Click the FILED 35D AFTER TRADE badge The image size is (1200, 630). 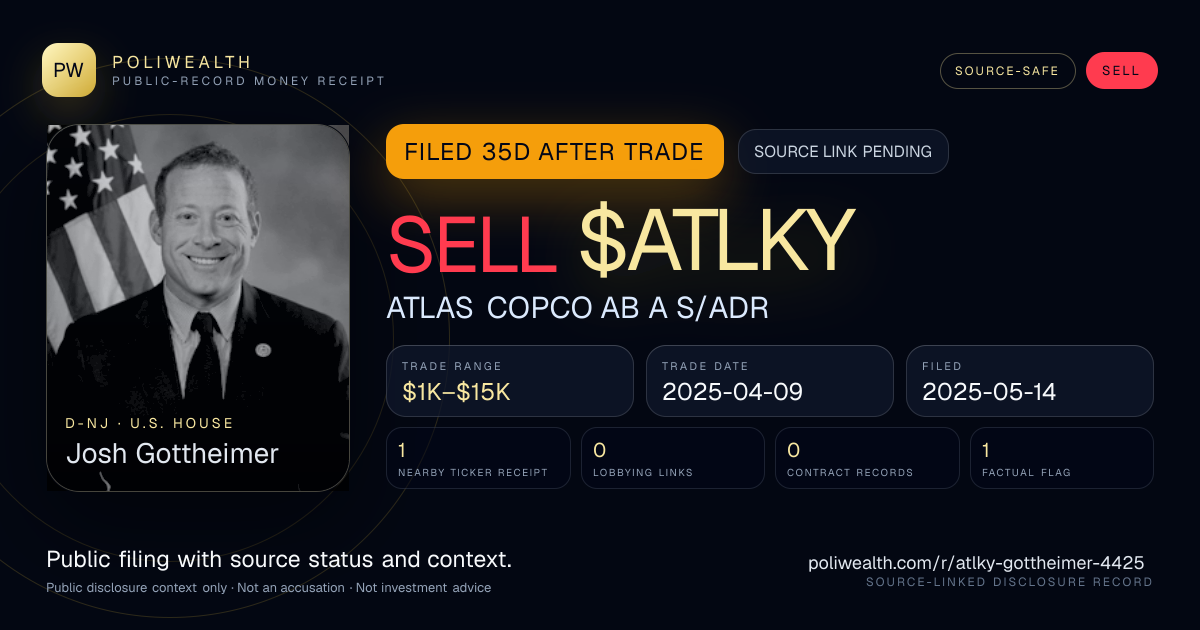[x=554, y=152]
